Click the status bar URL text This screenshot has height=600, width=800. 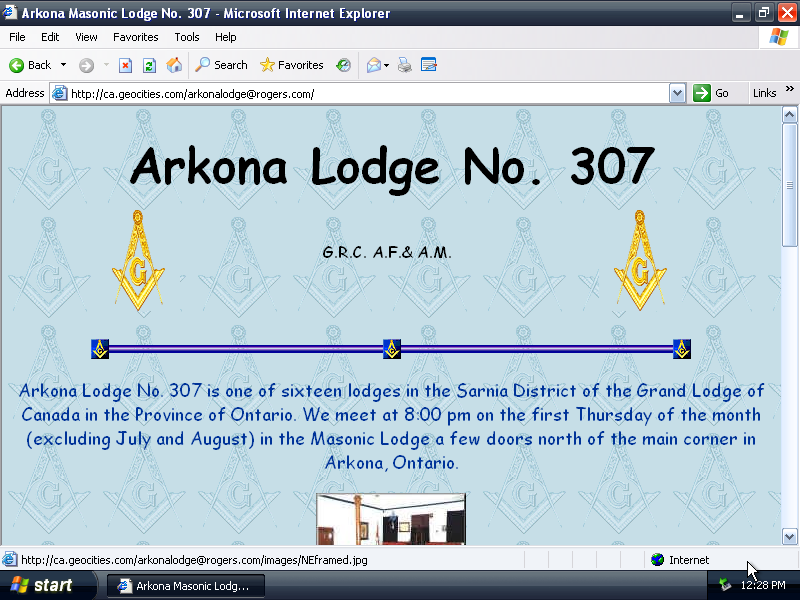pos(194,560)
